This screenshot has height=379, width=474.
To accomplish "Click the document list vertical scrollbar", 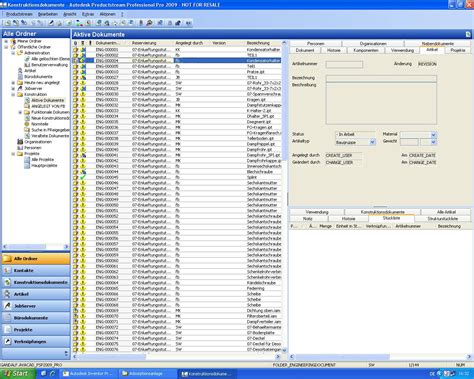I will click(284, 197).
